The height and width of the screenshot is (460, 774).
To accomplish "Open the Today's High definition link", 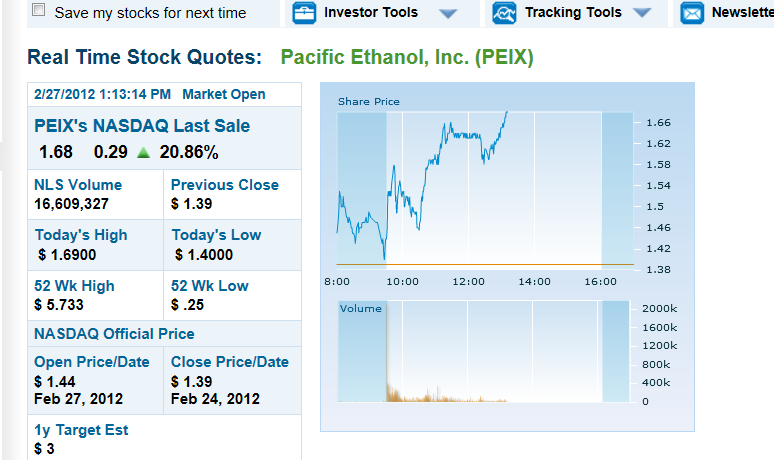I will pyautogui.click(x=81, y=235).
